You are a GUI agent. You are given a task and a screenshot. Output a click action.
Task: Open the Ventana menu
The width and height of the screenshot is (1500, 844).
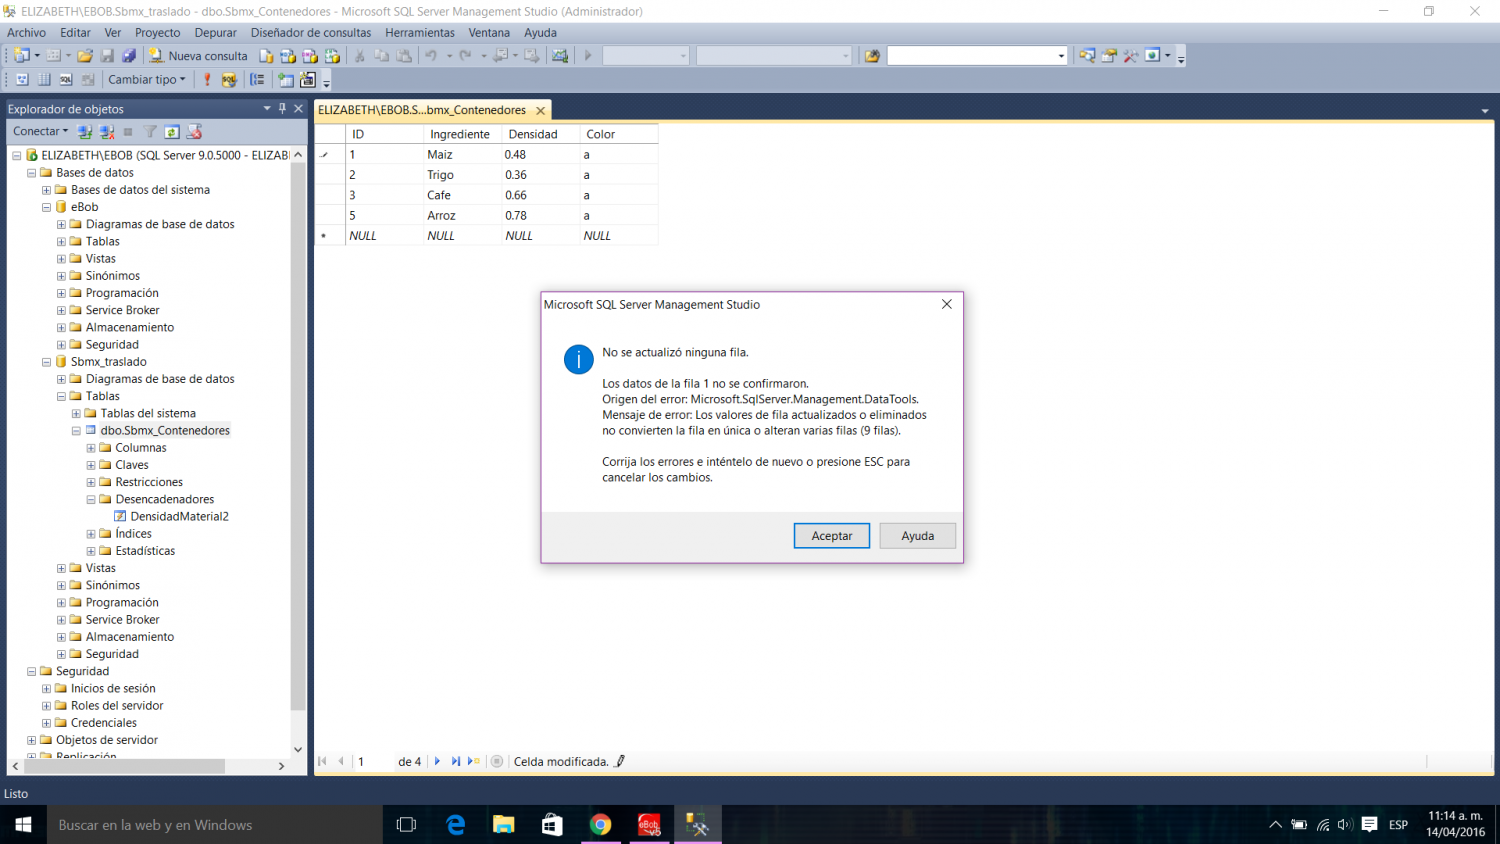[x=489, y=33]
